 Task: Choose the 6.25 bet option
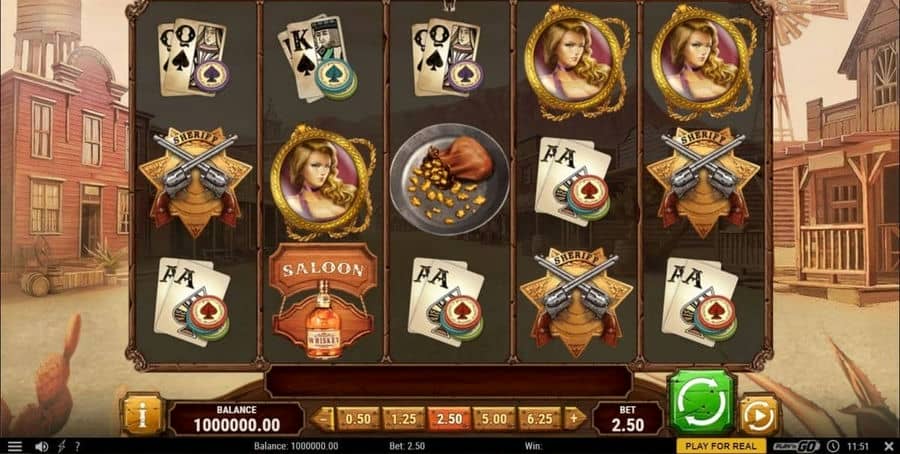[540, 418]
